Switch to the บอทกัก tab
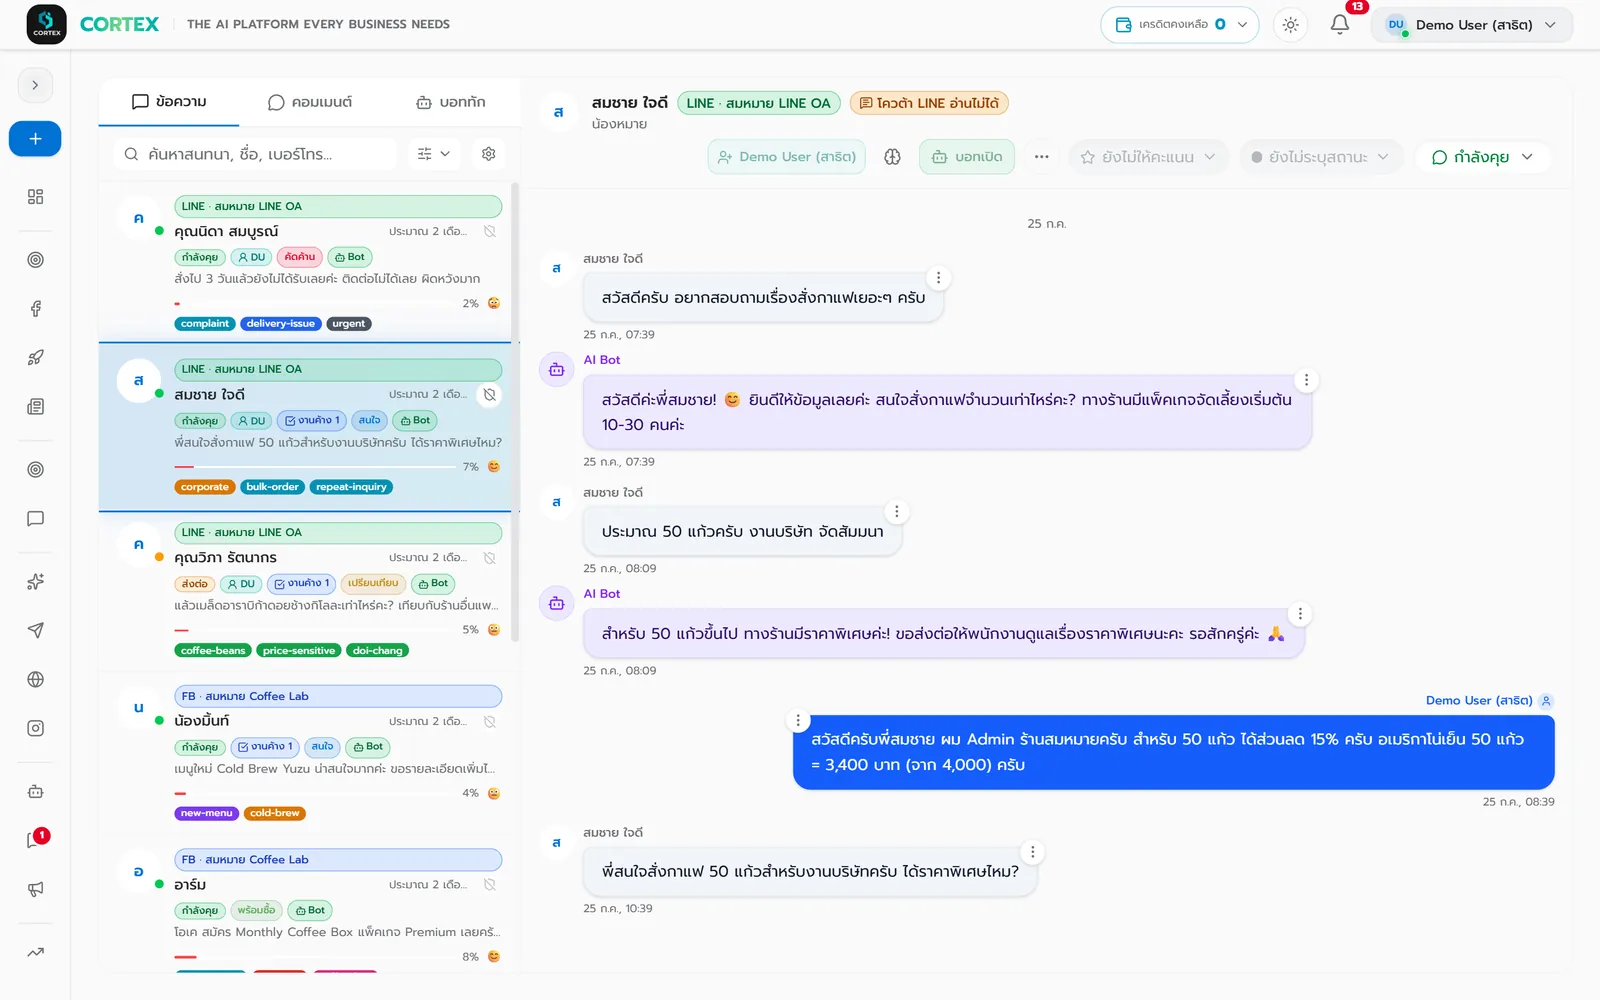Image resolution: width=1600 pixels, height=1000 pixels. pos(450,102)
